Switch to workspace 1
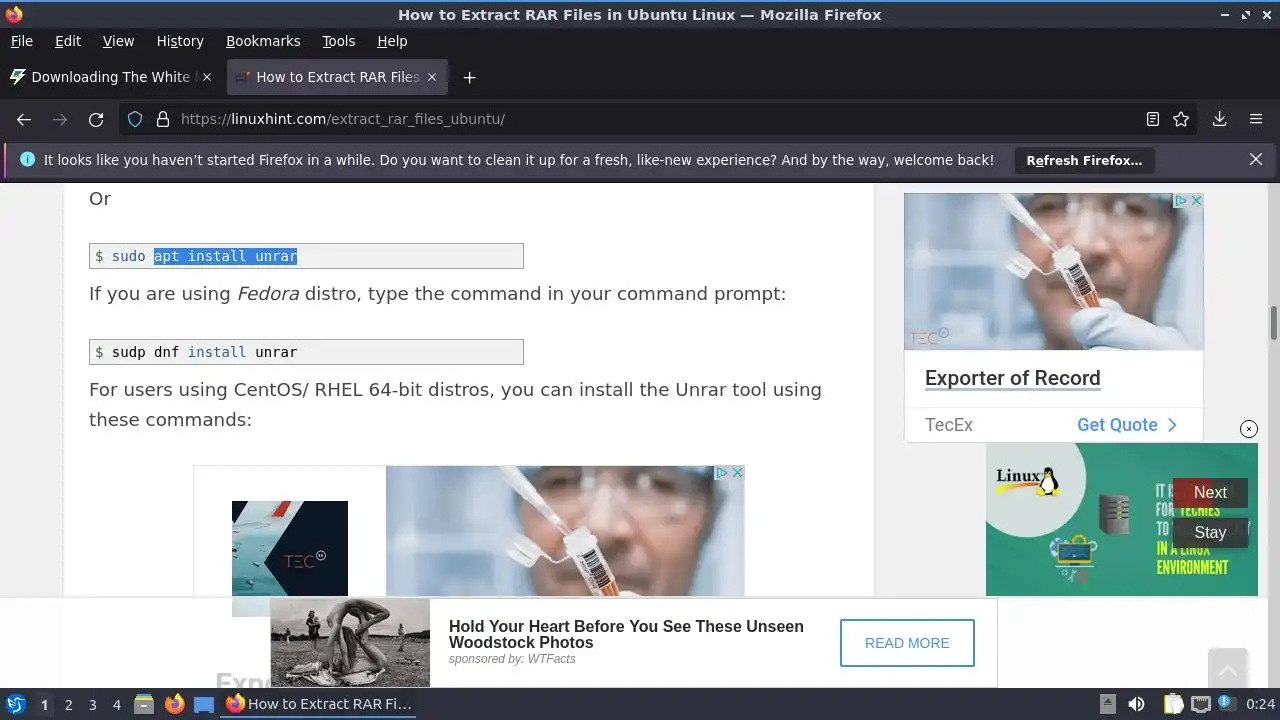Image resolution: width=1280 pixels, height=720 pixels. (44, 705)
